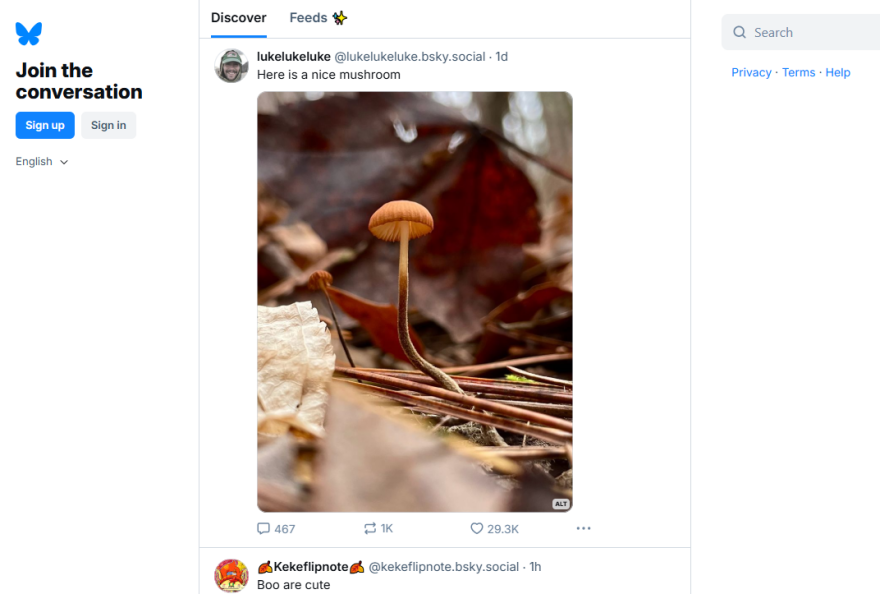Click the search magnifier icon
The image size is (880, 594).
[740, 32]
